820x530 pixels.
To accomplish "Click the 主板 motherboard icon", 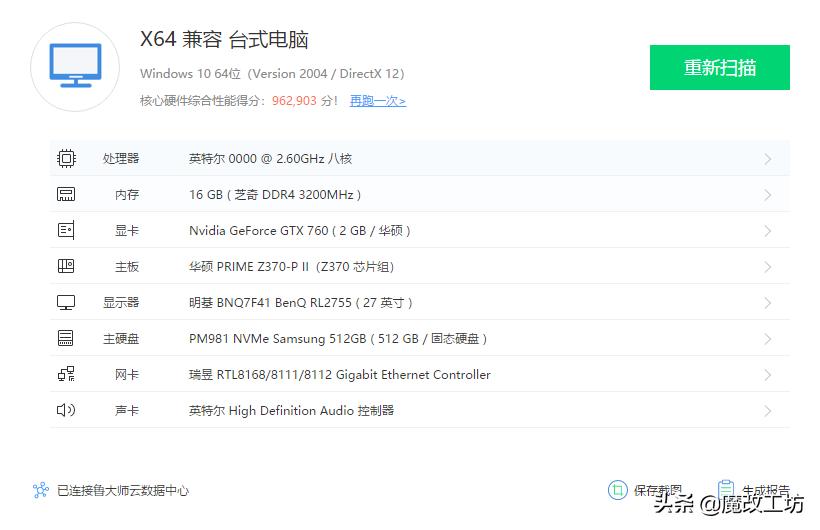I will [x=66, y=266].
